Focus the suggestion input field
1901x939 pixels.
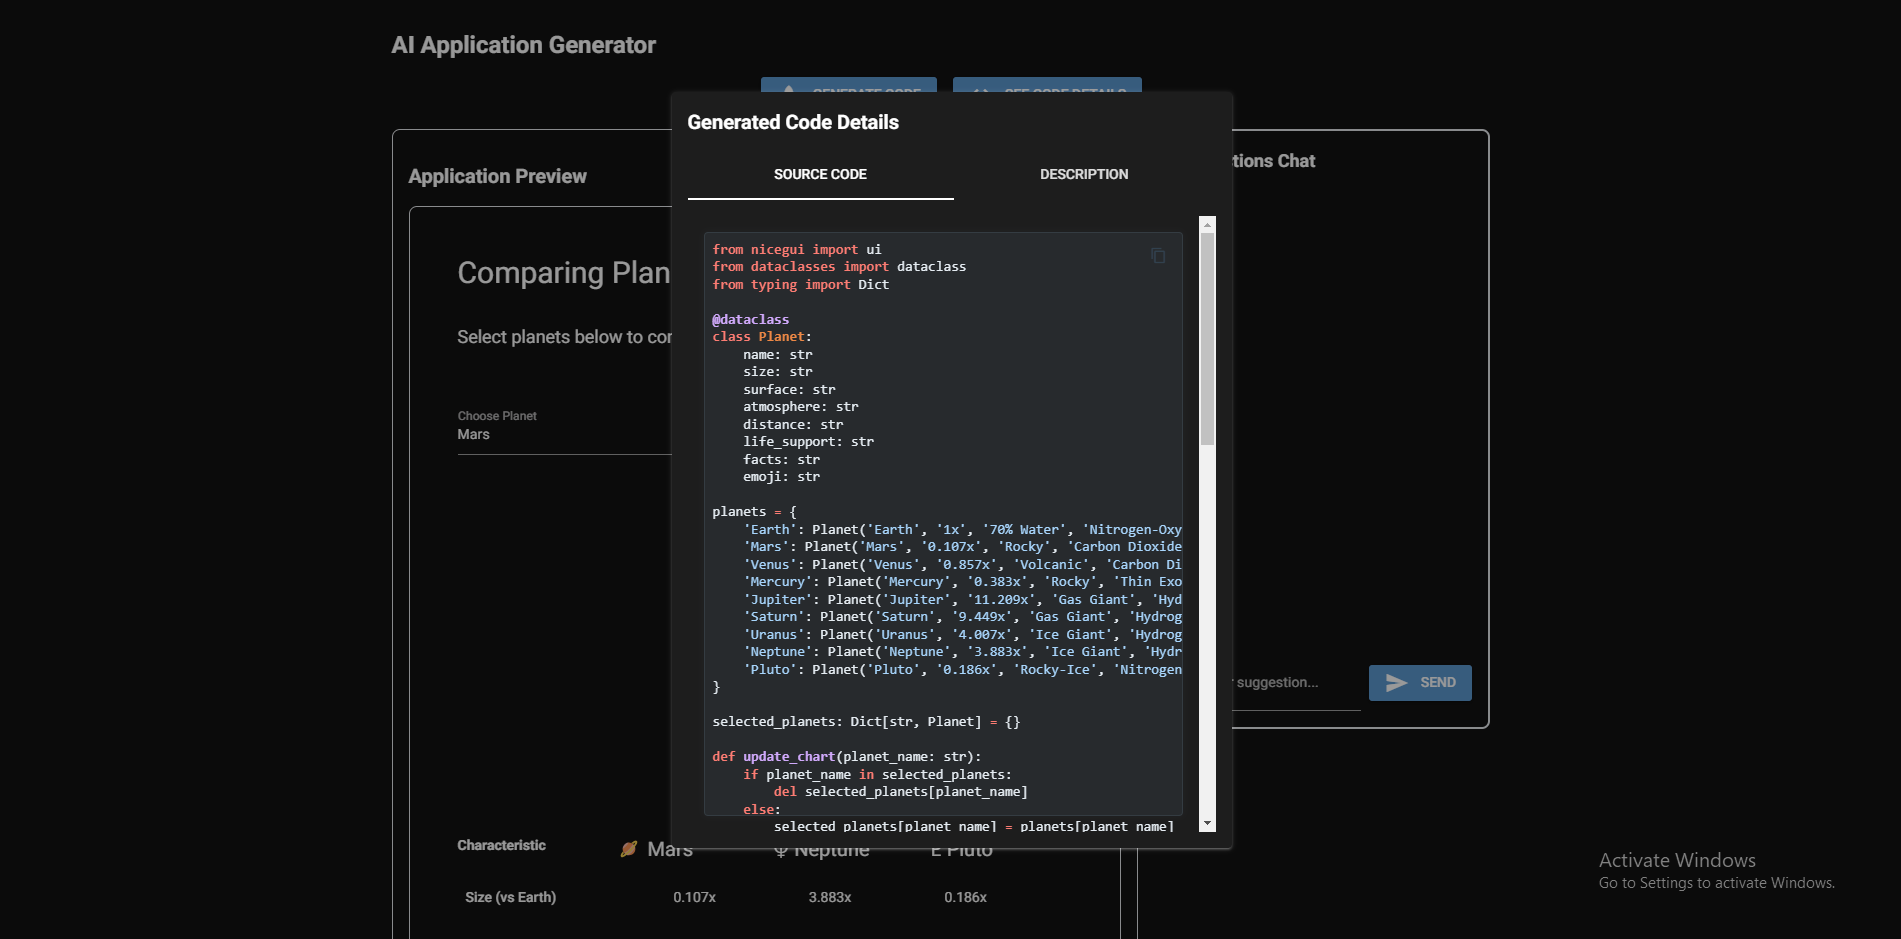tap(1296, 683)
